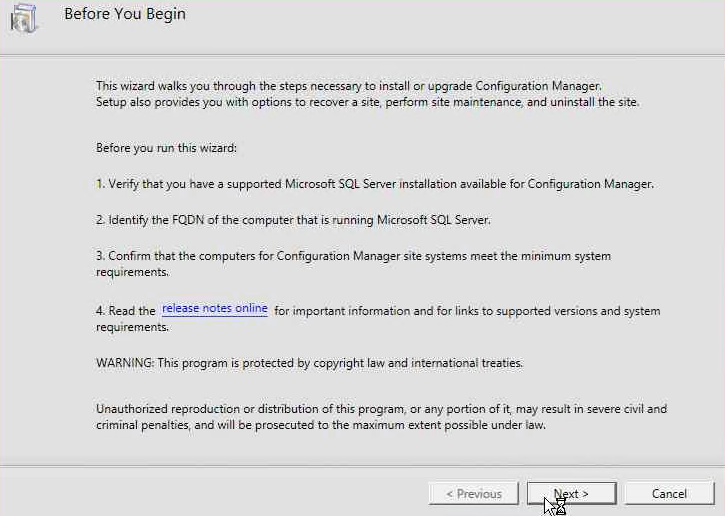Cancel the setup wizard
725x516 pixels.
click(x=670, y=493)
